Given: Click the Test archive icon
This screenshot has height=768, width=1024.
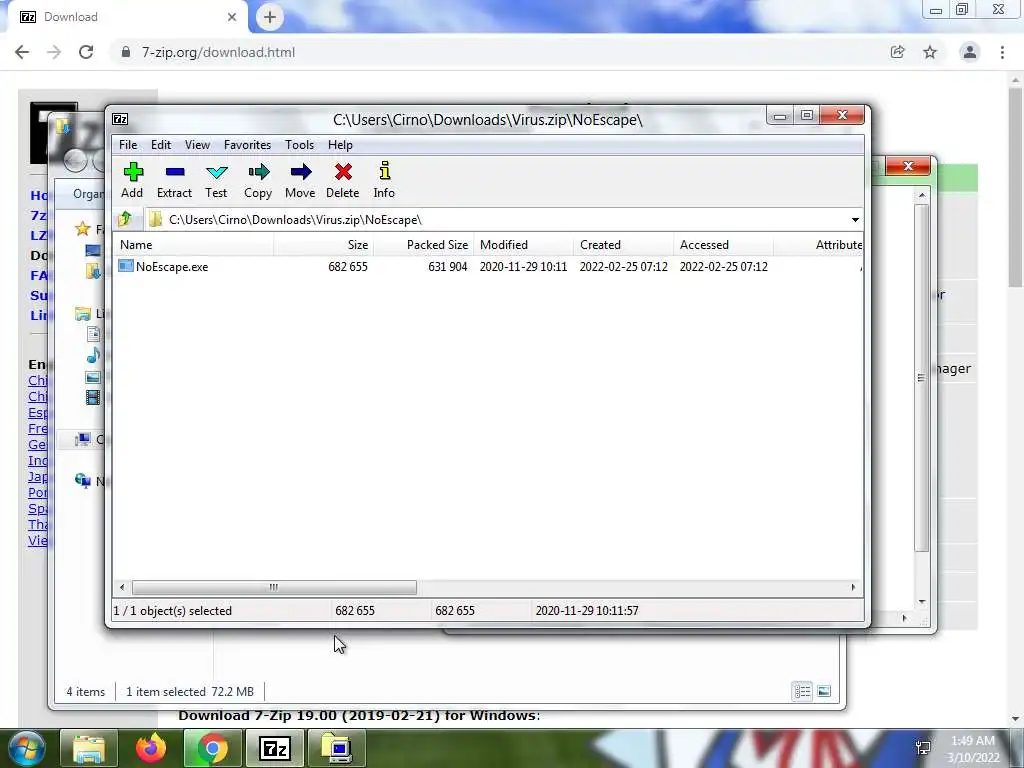Looking at the screenshot, I should (216, 172).
